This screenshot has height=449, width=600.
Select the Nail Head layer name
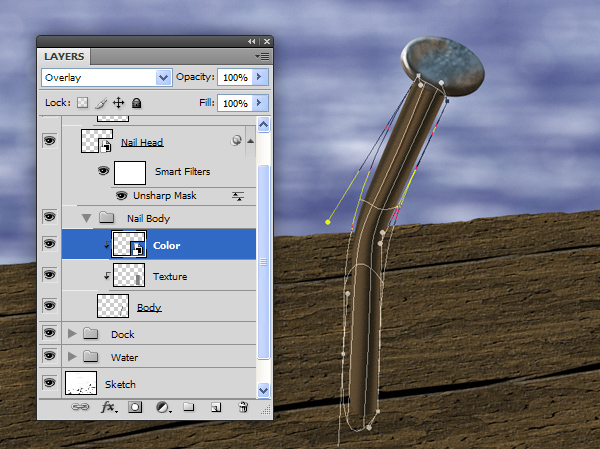click(x=142, y=142)
